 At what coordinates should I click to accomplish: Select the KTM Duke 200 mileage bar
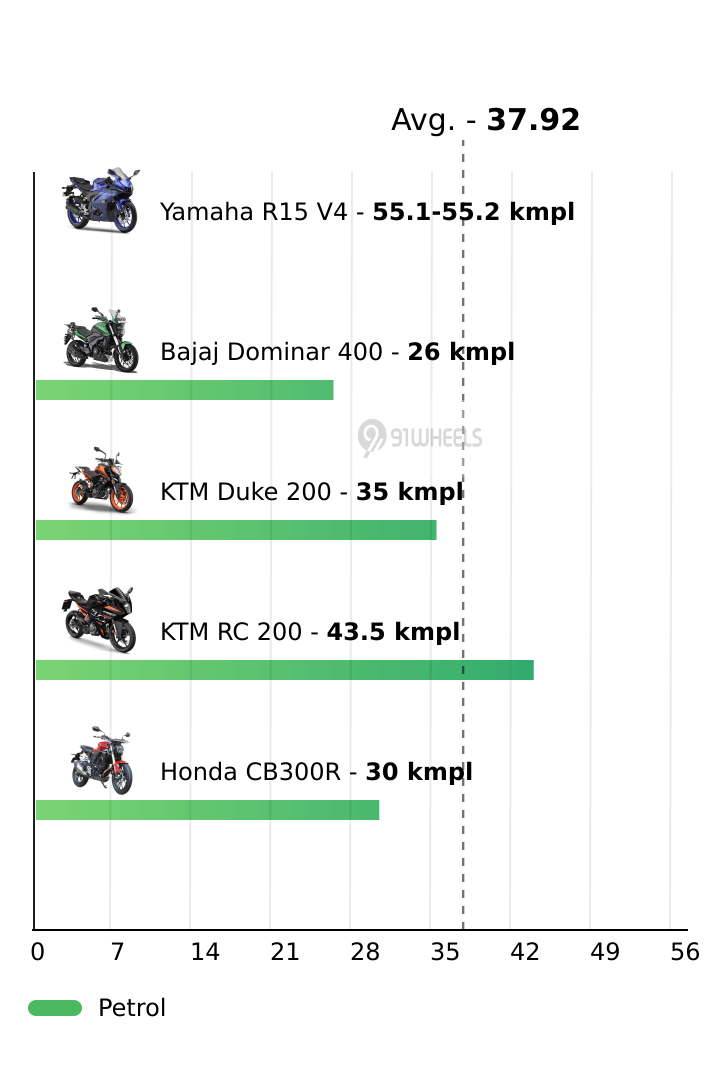click(x=236, y=530)
